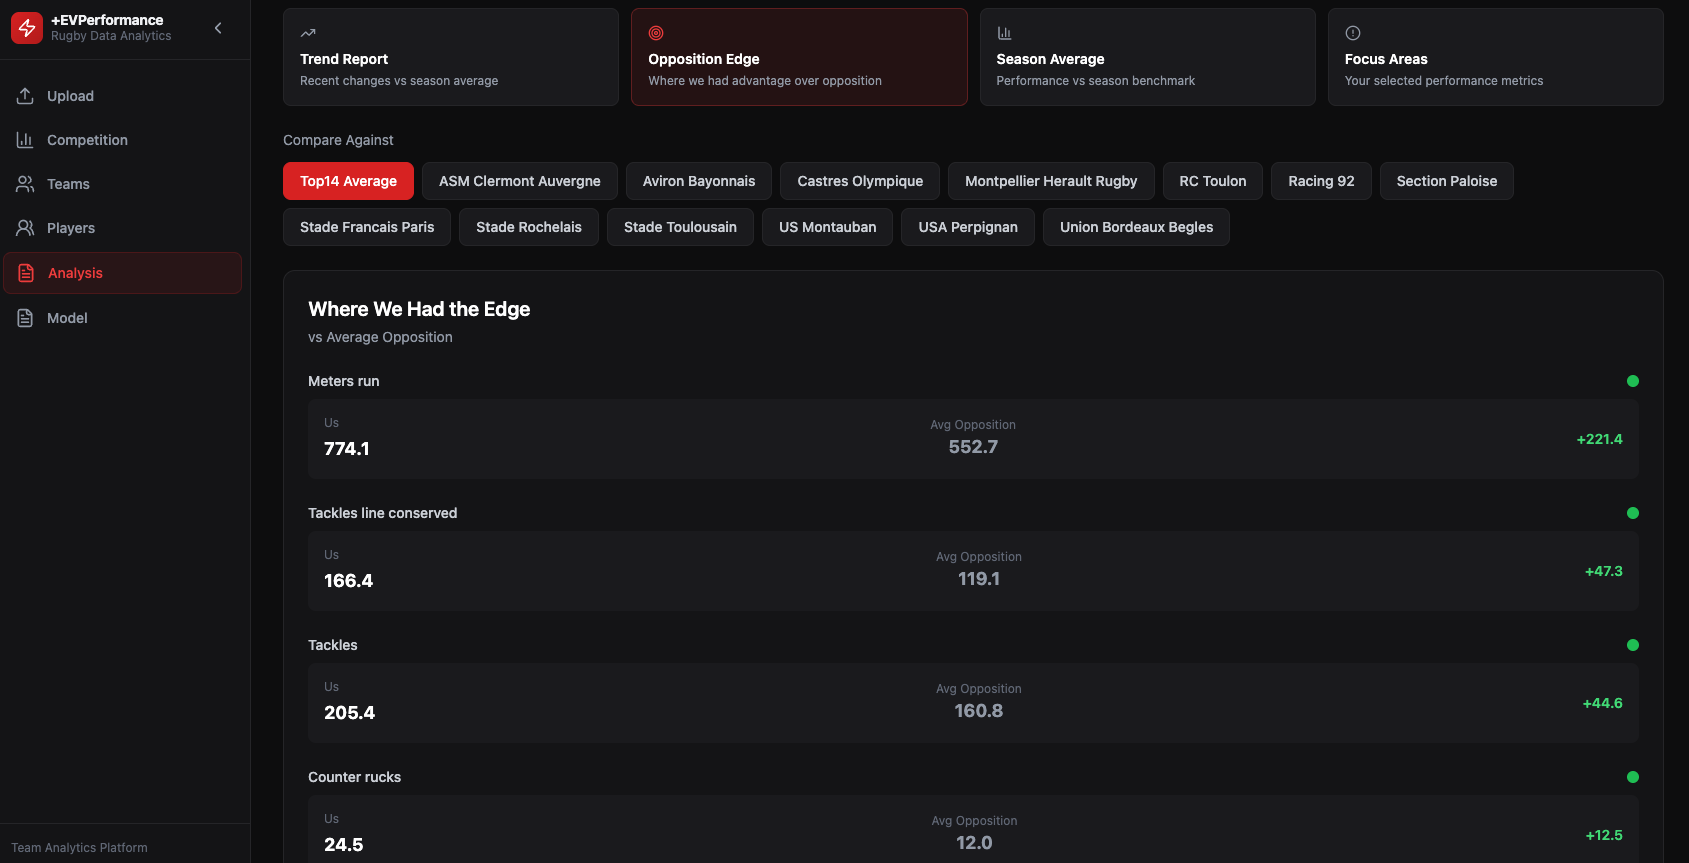Compare against Stade Rochelais

click(x=529, y=227)
